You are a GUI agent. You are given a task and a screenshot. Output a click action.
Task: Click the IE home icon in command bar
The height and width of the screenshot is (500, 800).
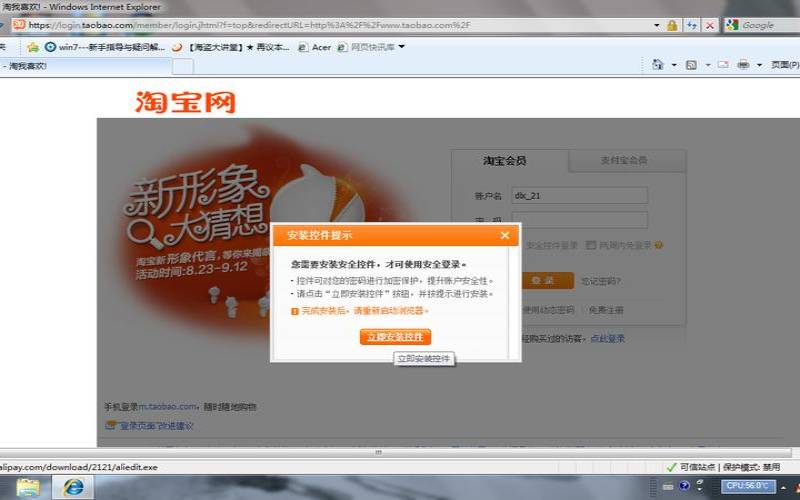click(657, 65)
